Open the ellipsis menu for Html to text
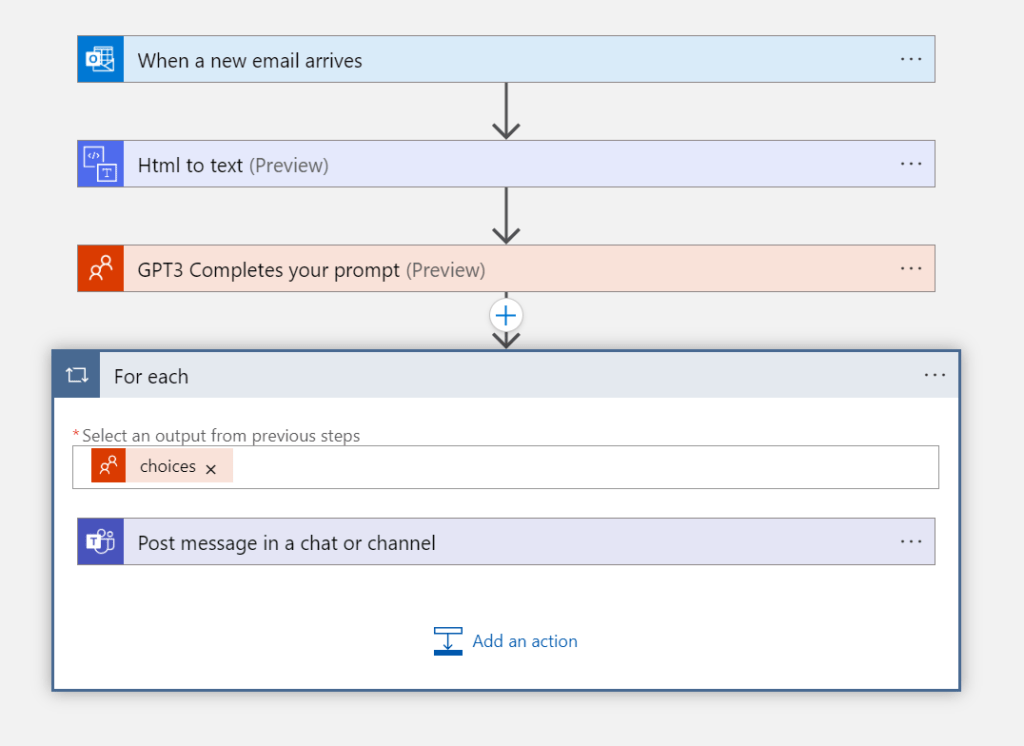The width and height of the screenshot is (1024, 746). (x=911, y=164)
